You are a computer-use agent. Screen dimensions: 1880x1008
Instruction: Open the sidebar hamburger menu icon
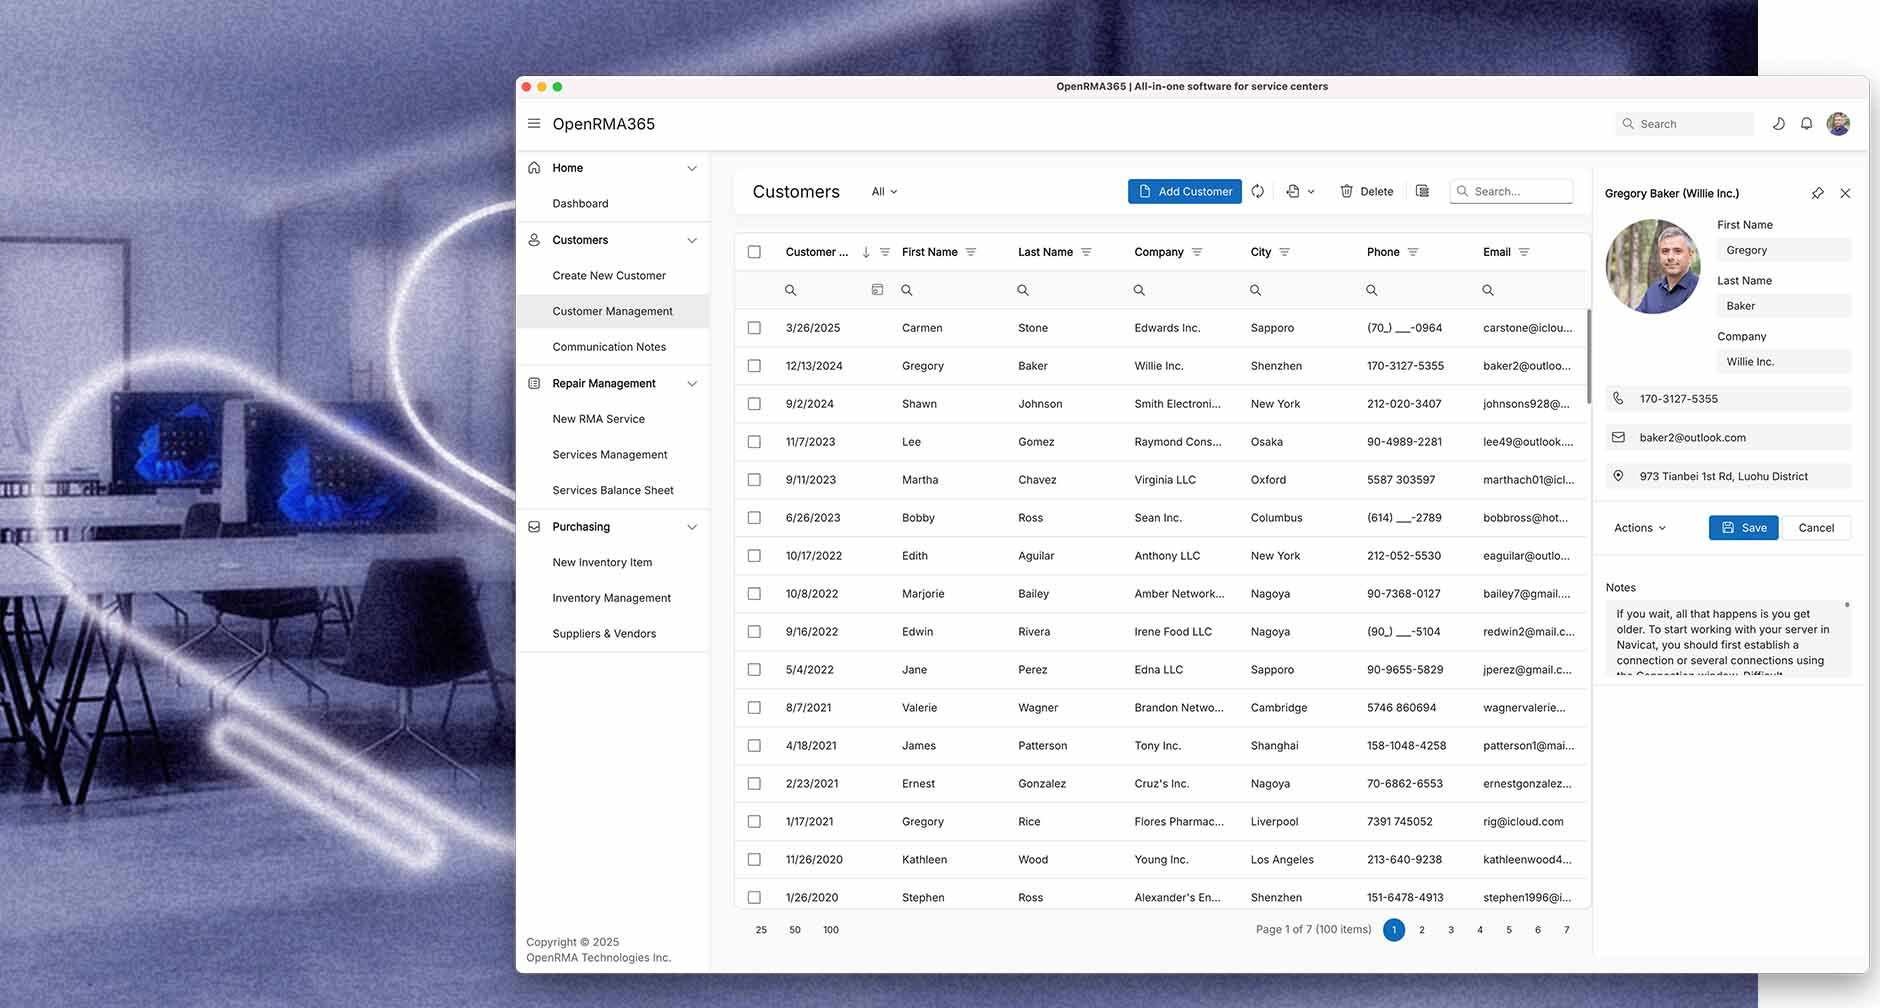[x=534, y=123]
